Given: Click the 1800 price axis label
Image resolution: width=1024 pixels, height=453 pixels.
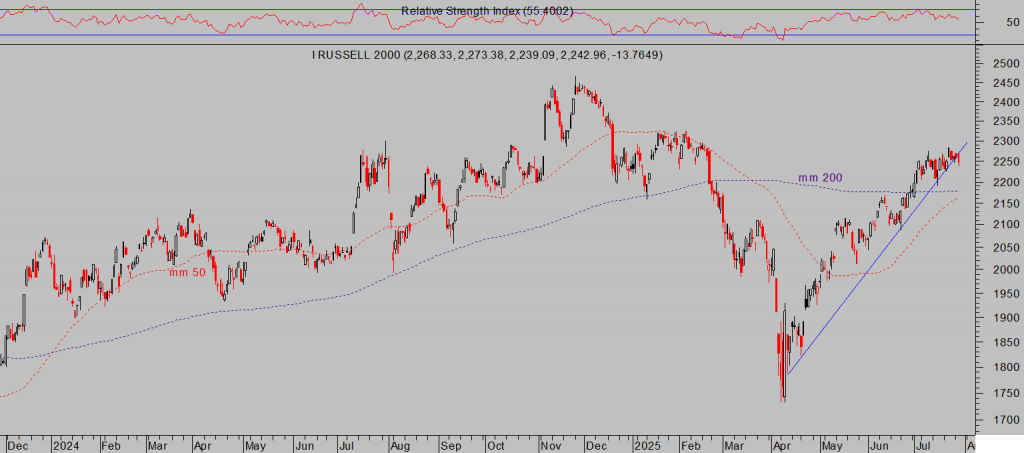Looking at the screenshot, I should pyautogui.click(x=1006, y=367).
